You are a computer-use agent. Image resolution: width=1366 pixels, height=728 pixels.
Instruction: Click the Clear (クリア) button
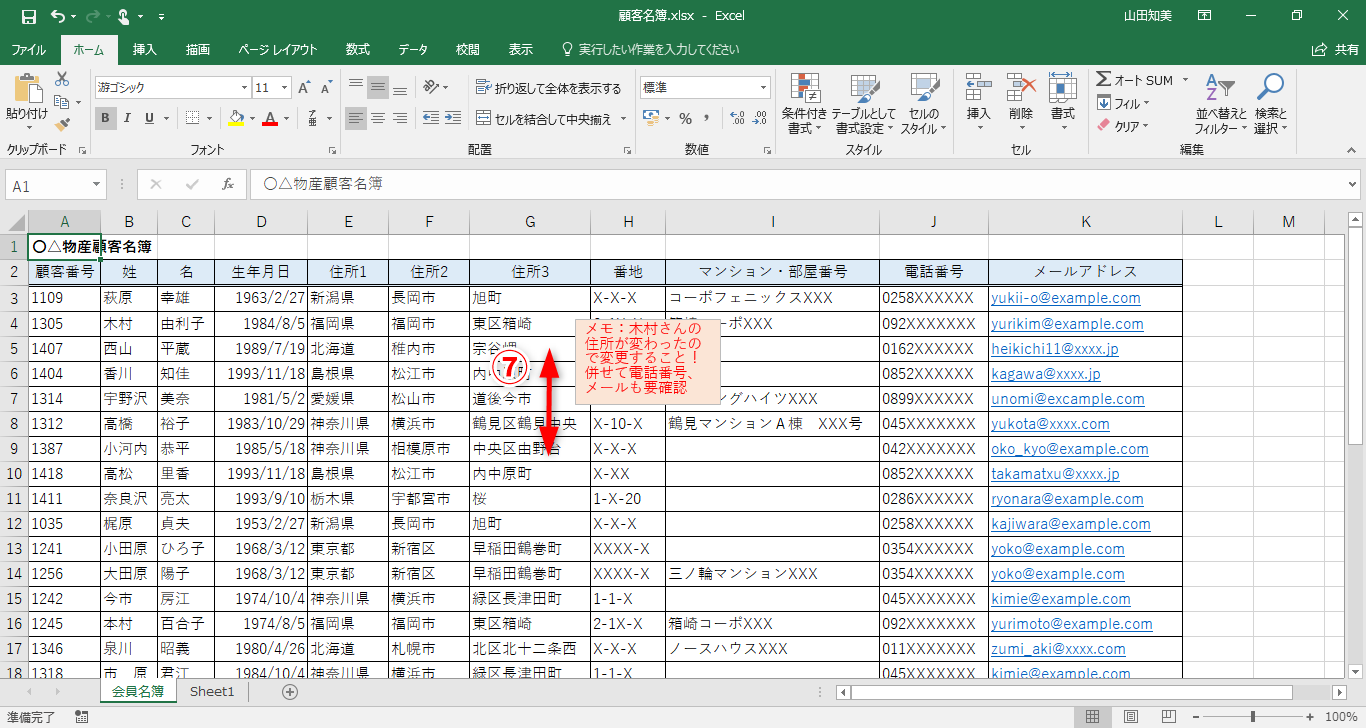click(x=1122, y=126)
